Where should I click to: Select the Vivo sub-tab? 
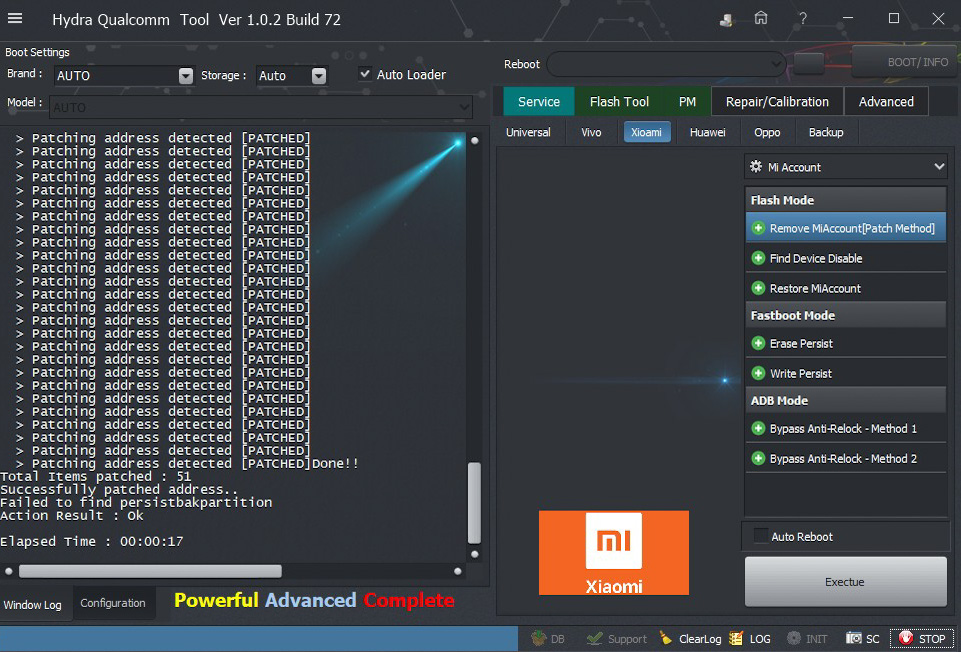coord(591,132)
